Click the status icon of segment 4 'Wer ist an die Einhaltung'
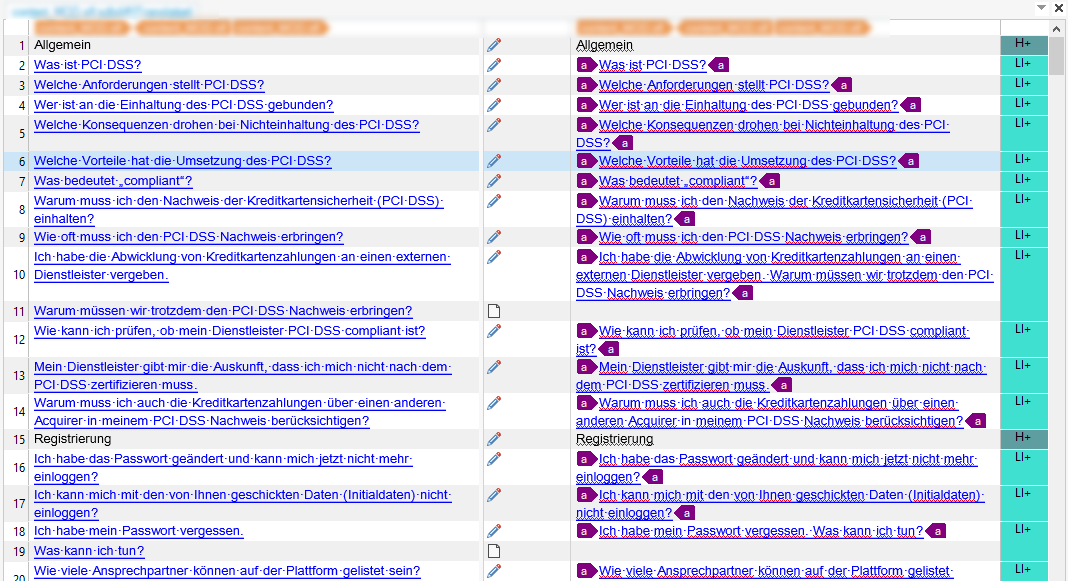Screen dimensions: 1068x581 pos(494,105)
